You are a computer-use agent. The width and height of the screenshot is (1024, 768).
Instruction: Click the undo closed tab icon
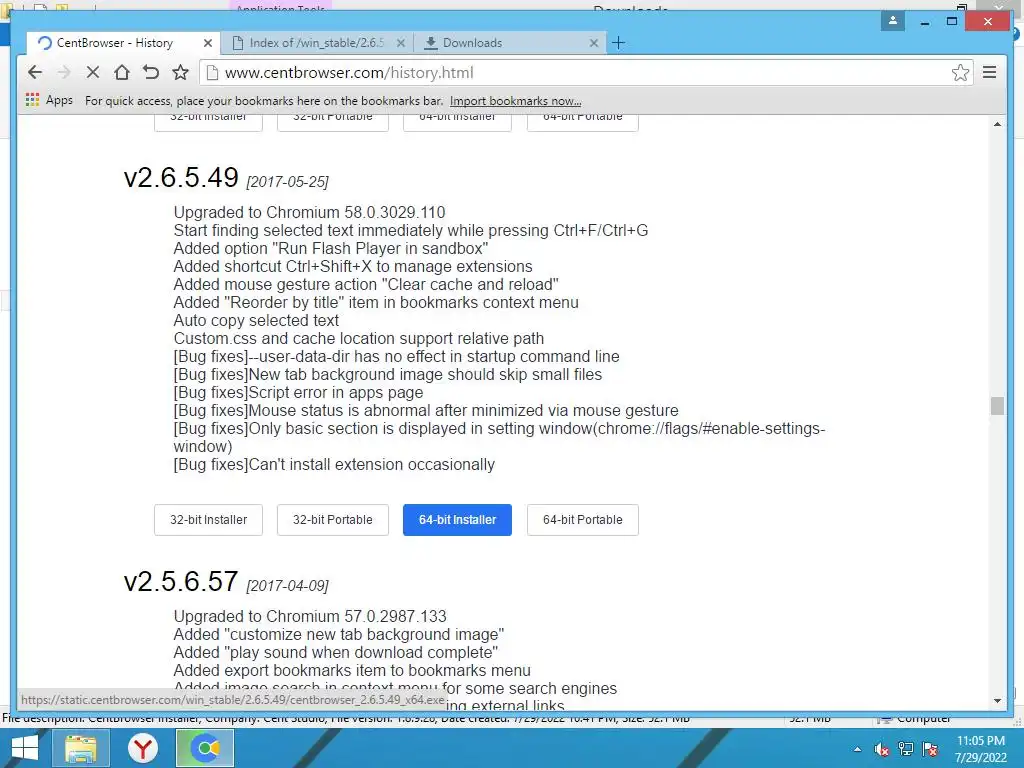tap(151, 72)
